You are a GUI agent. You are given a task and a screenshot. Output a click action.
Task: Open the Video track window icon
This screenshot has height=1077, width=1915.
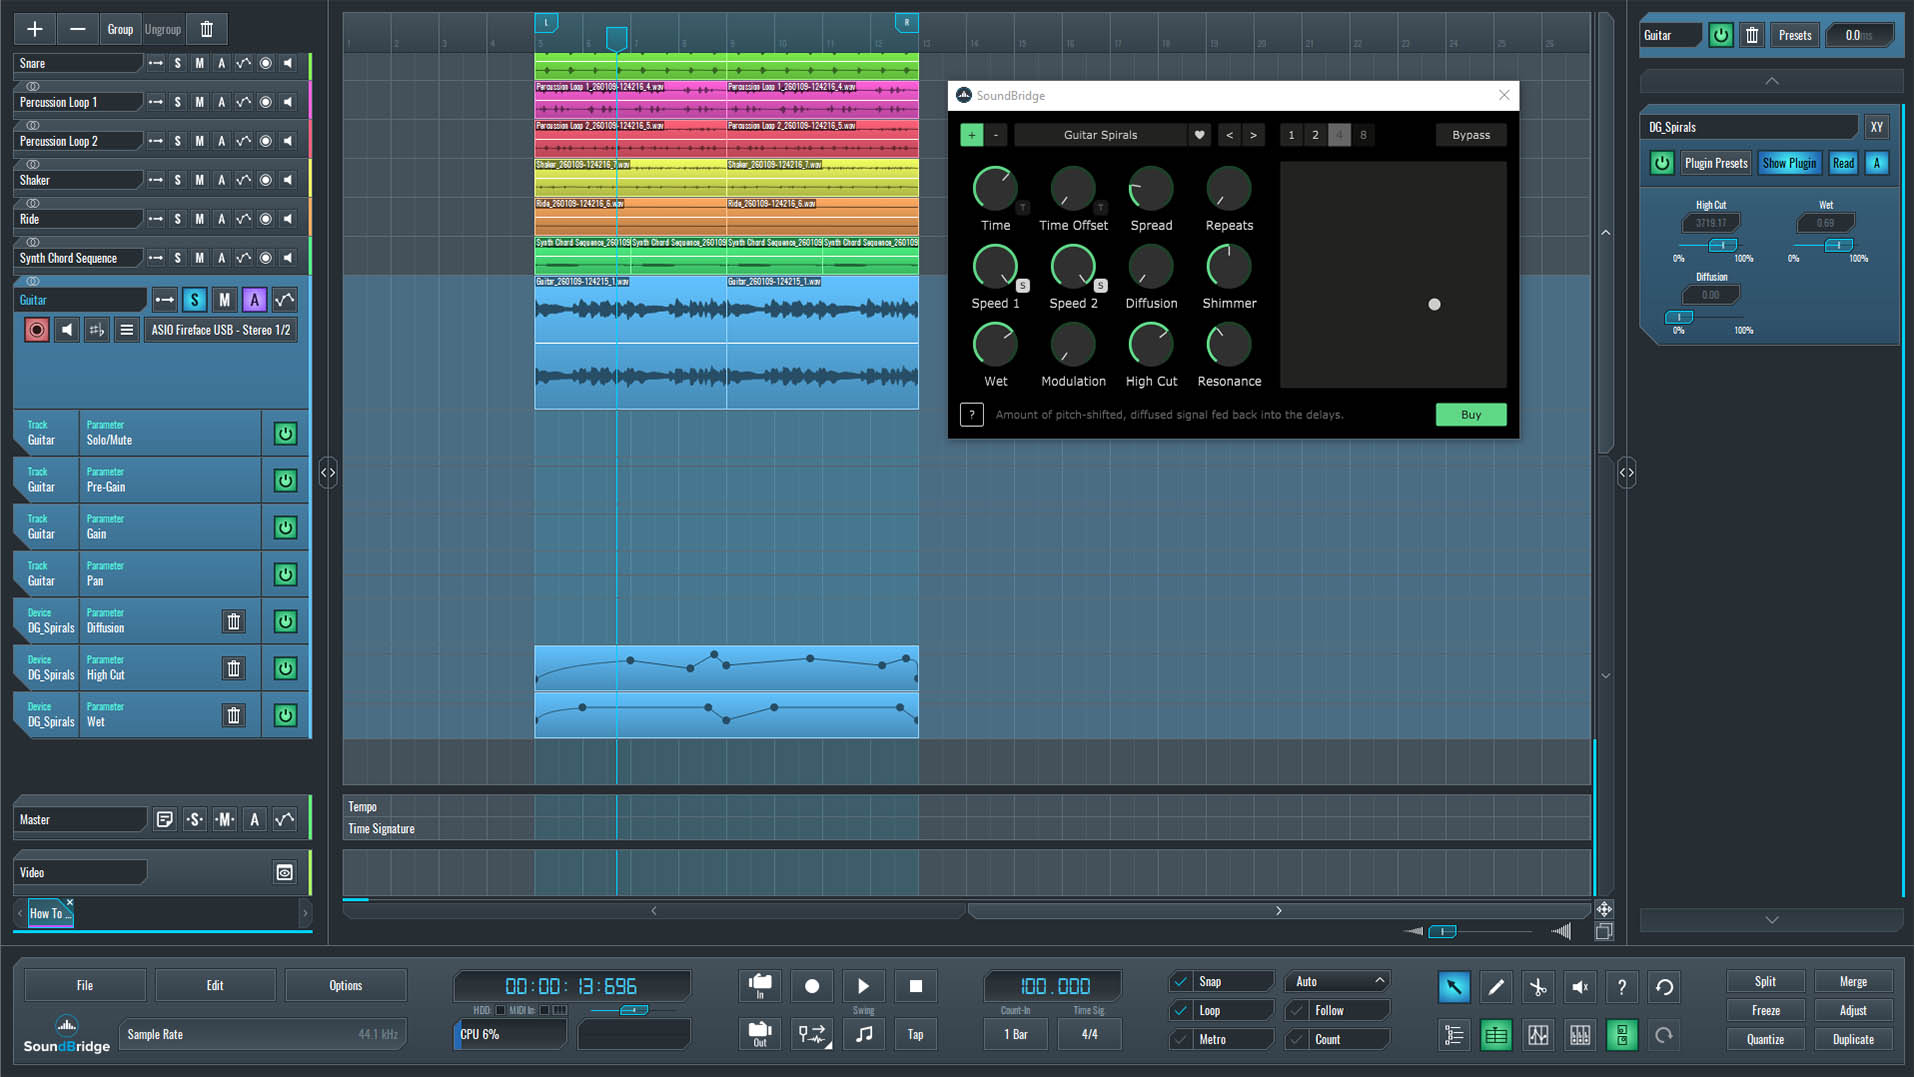pyautogui.click(x=285, y=873)
